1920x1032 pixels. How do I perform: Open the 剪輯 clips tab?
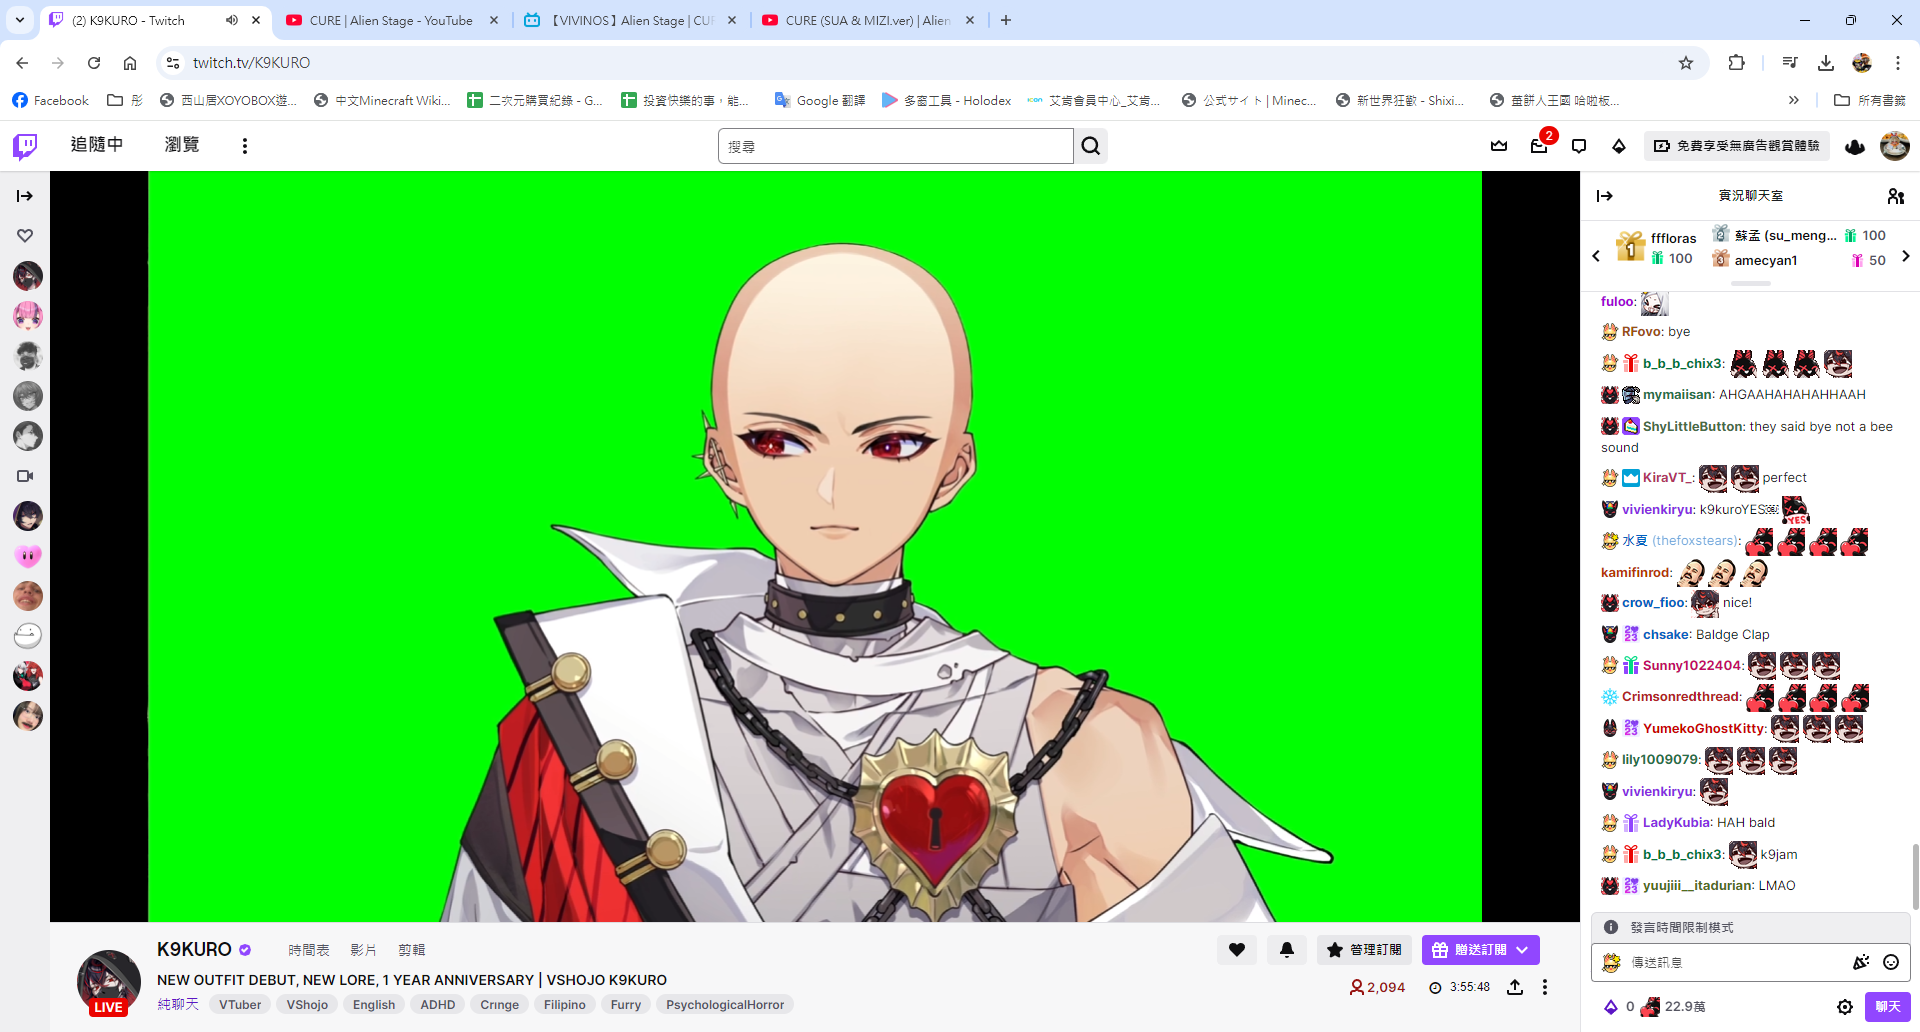click(x=412, y=950)
